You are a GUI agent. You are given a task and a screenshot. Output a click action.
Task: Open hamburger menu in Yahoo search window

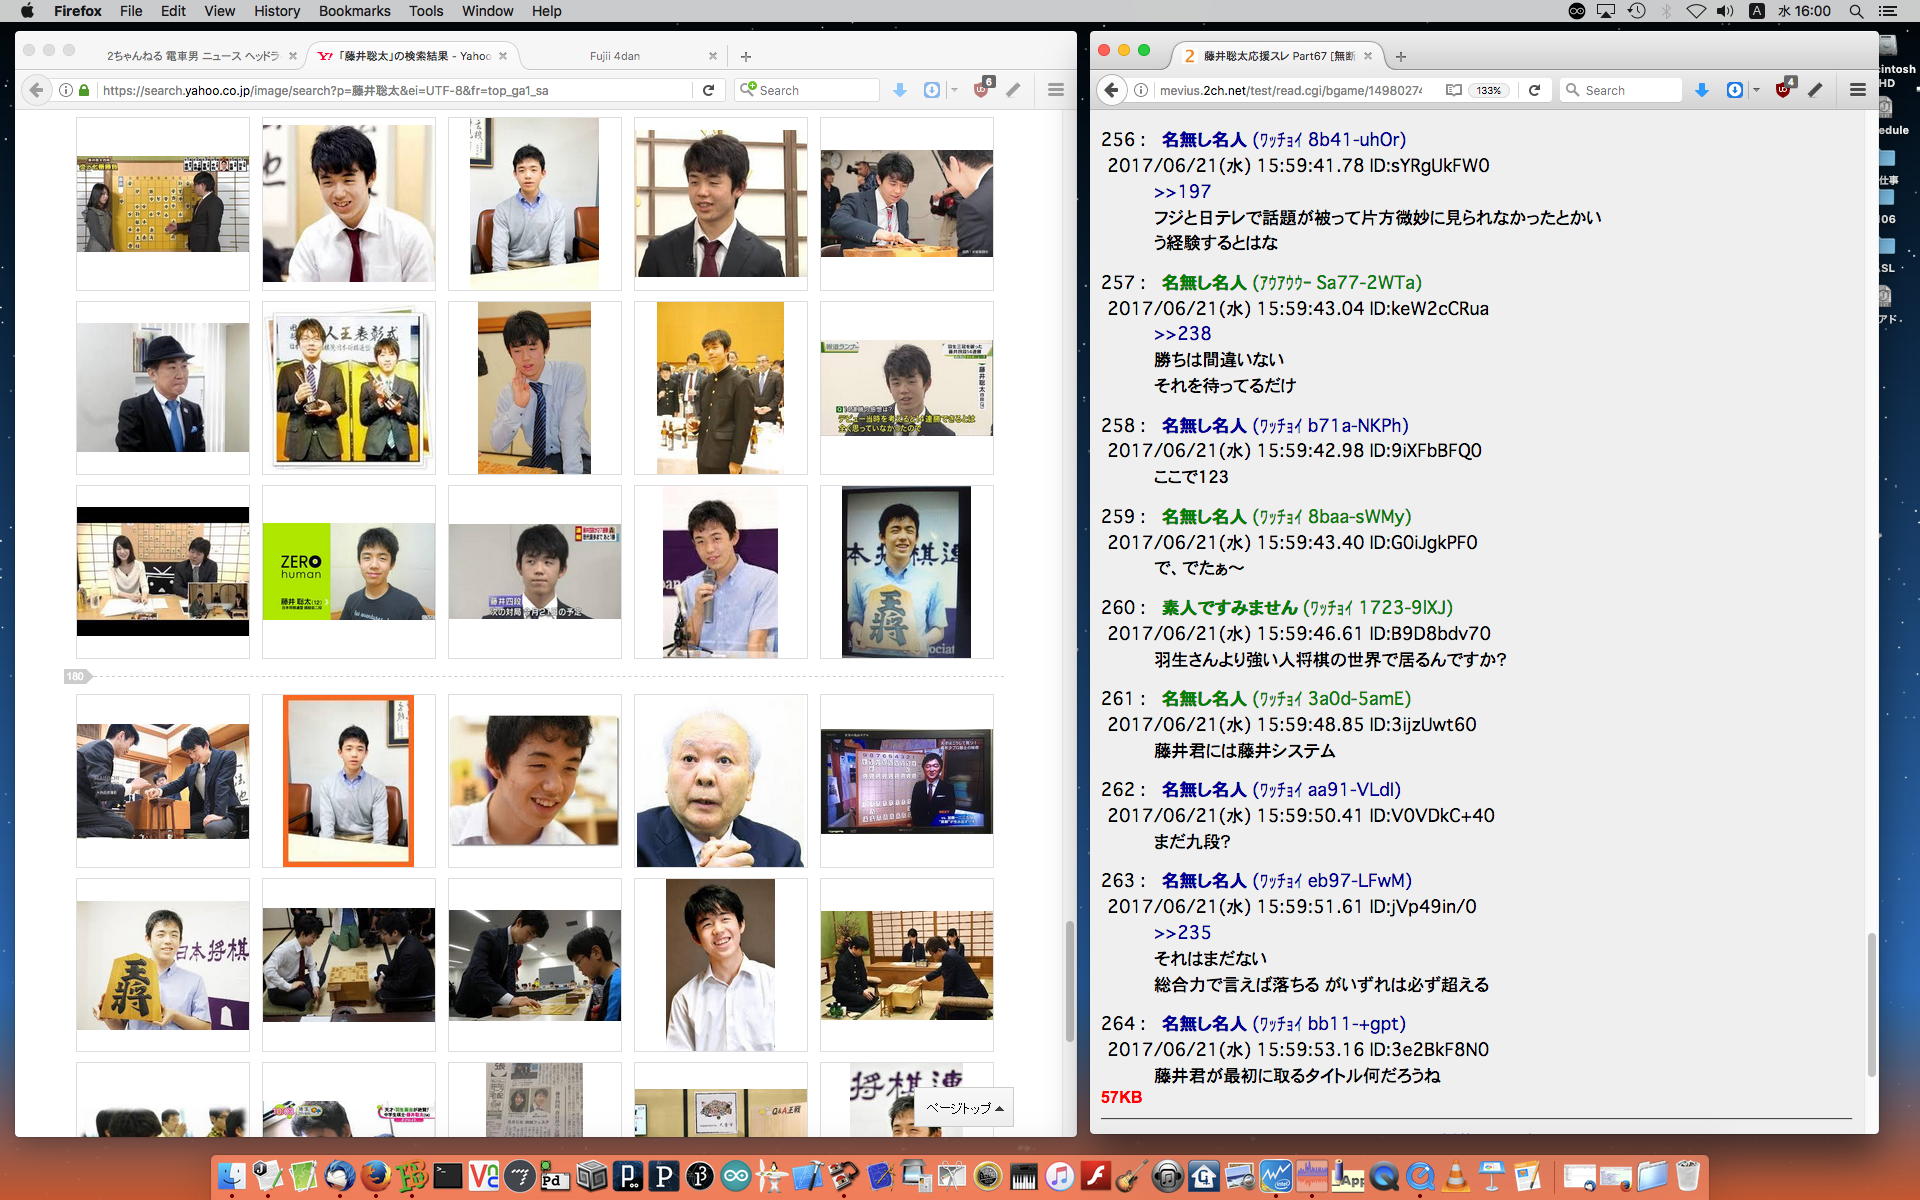tap(1055, 90)
